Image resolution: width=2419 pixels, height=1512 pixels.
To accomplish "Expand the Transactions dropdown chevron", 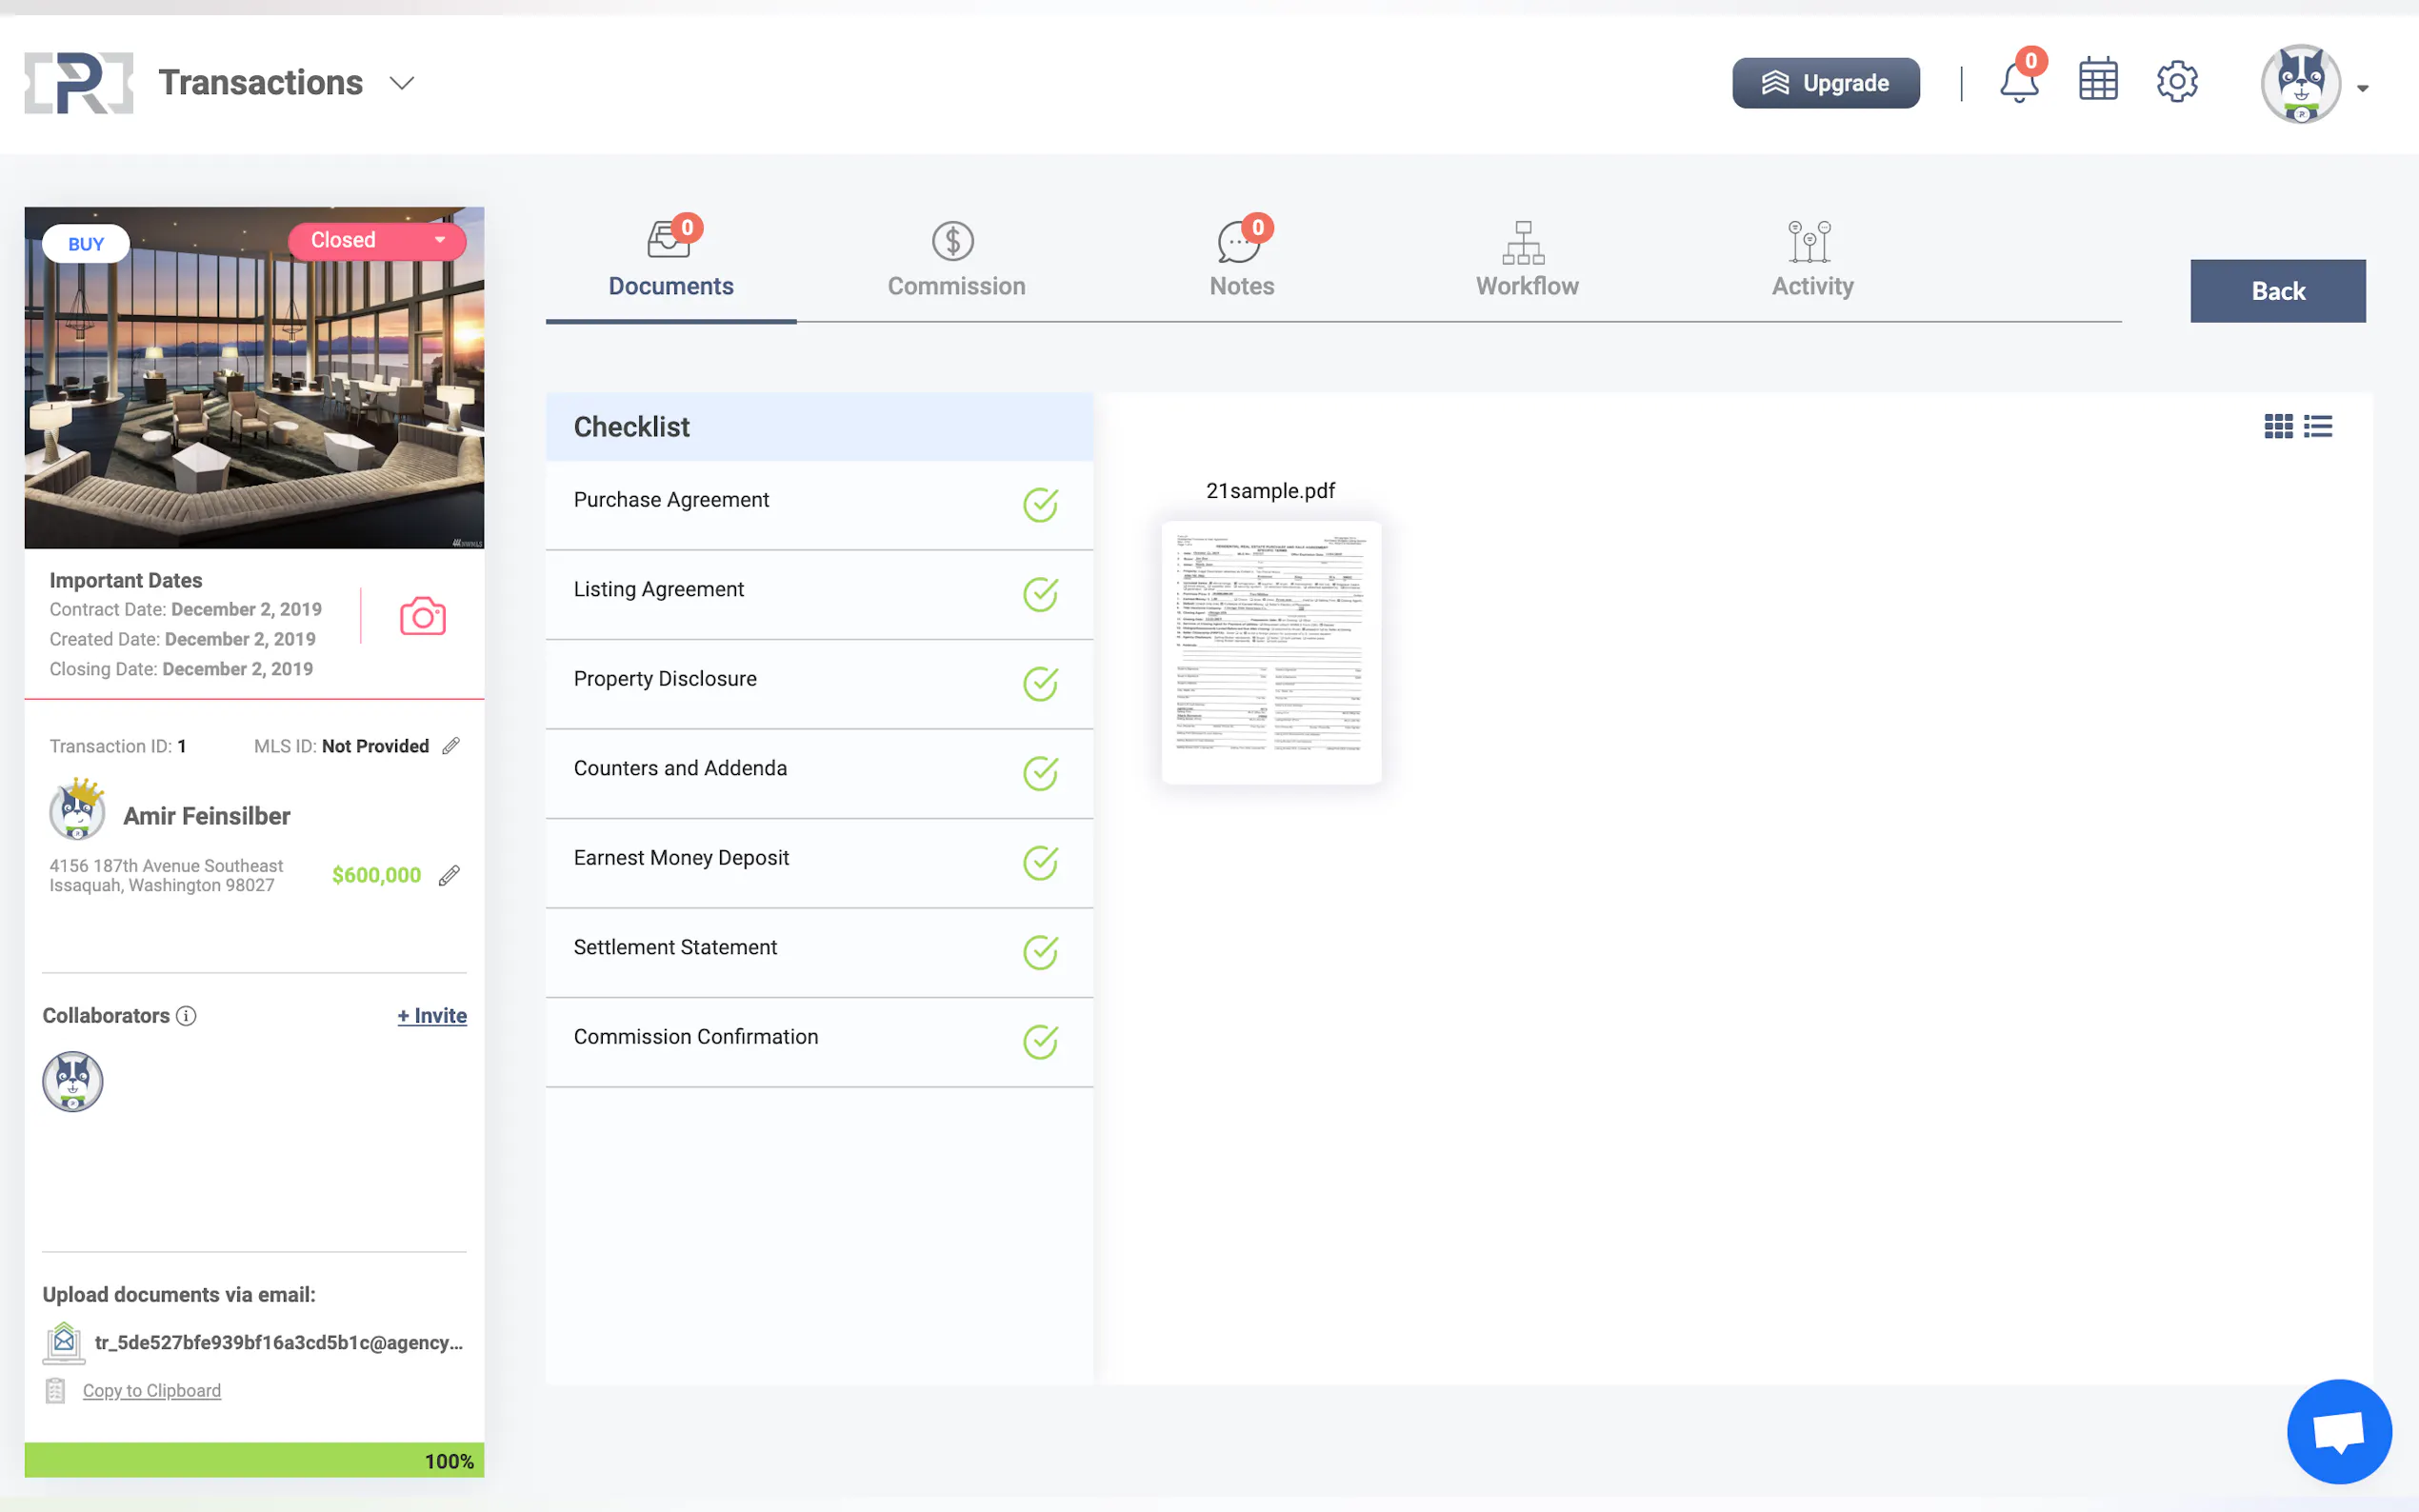I will [x=401, y=83].
